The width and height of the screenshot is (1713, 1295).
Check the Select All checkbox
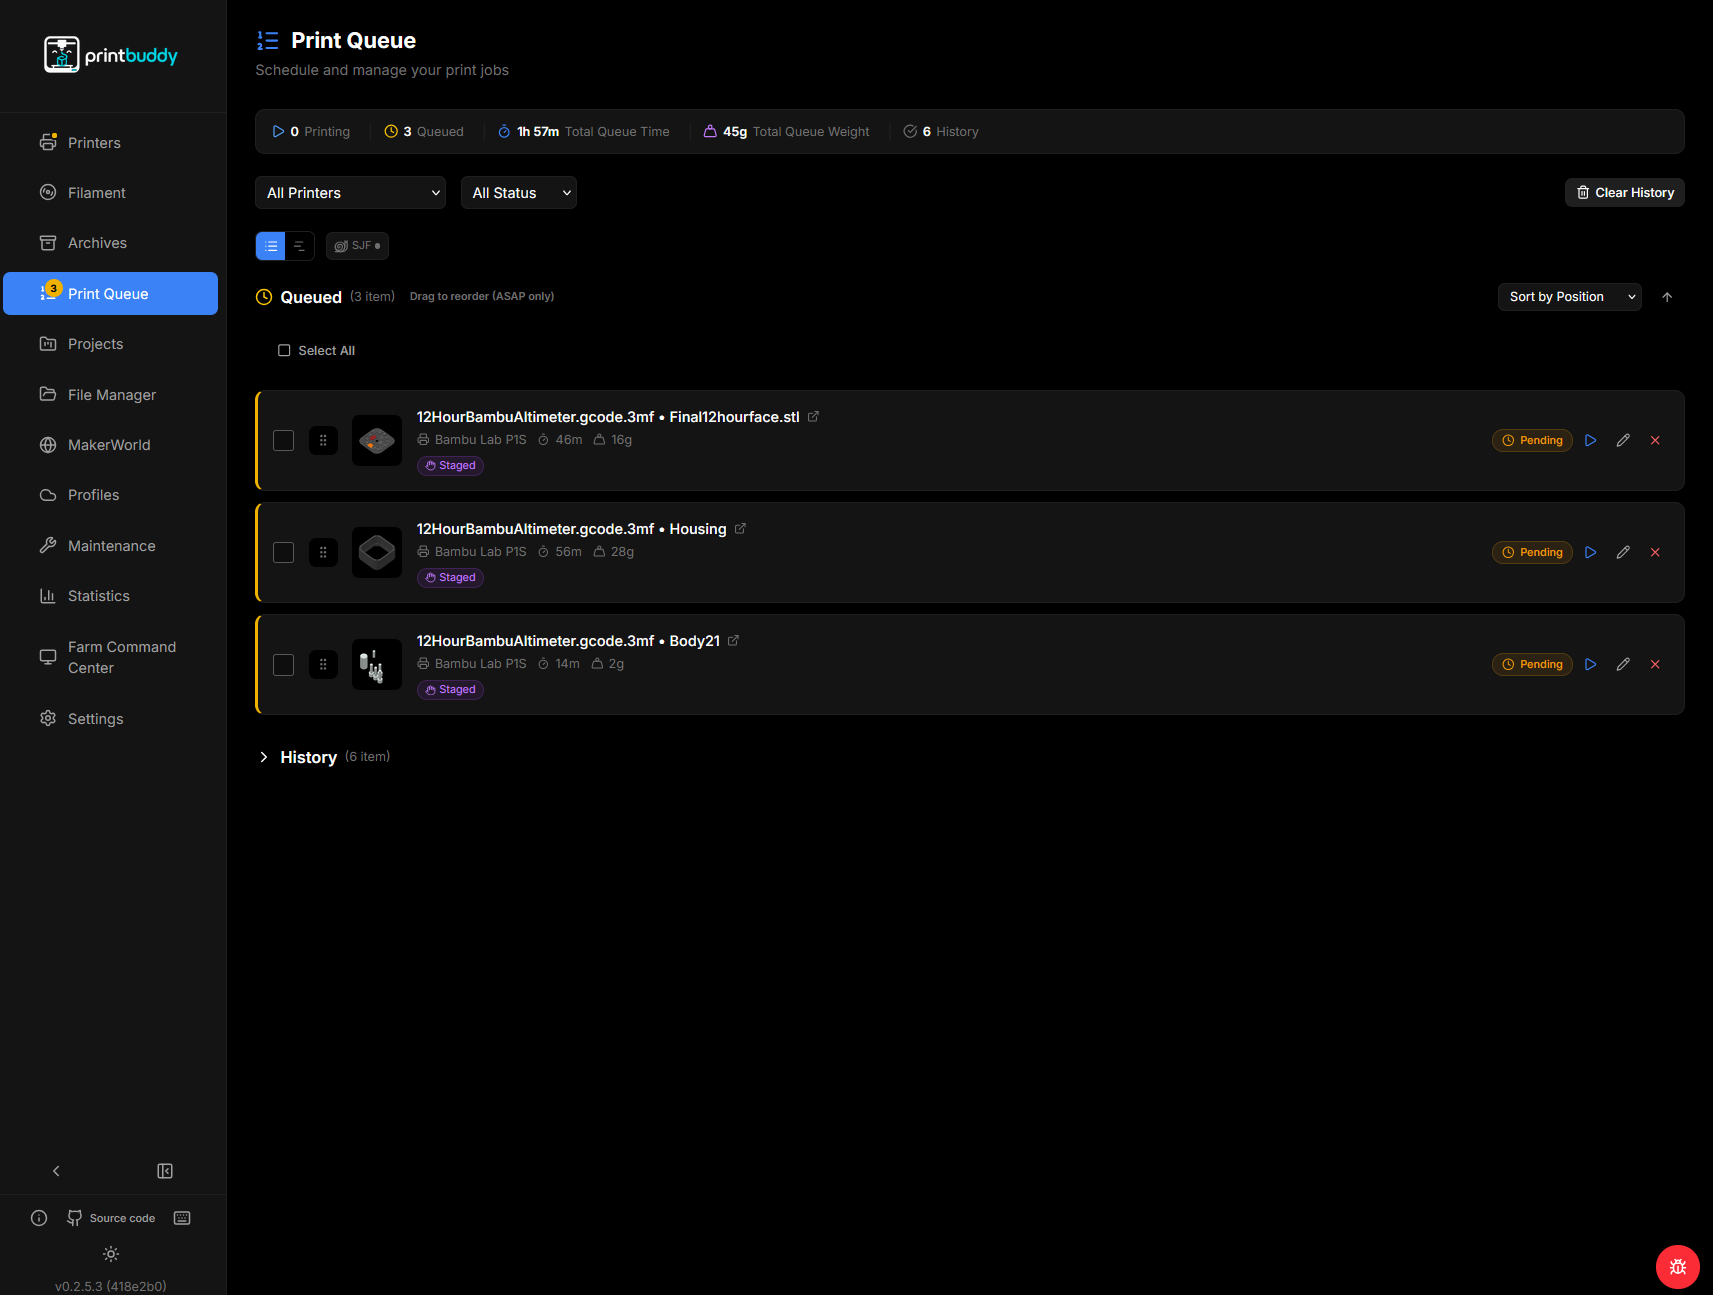(284, 351)
